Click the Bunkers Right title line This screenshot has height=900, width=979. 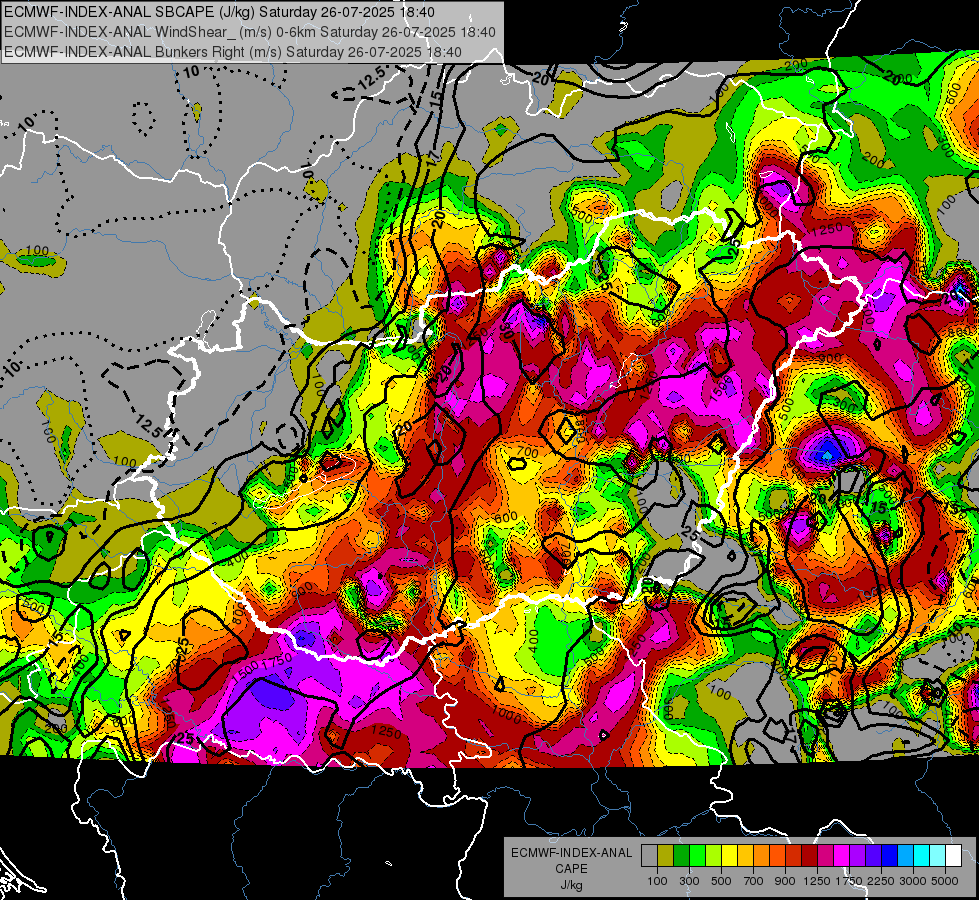233,52
